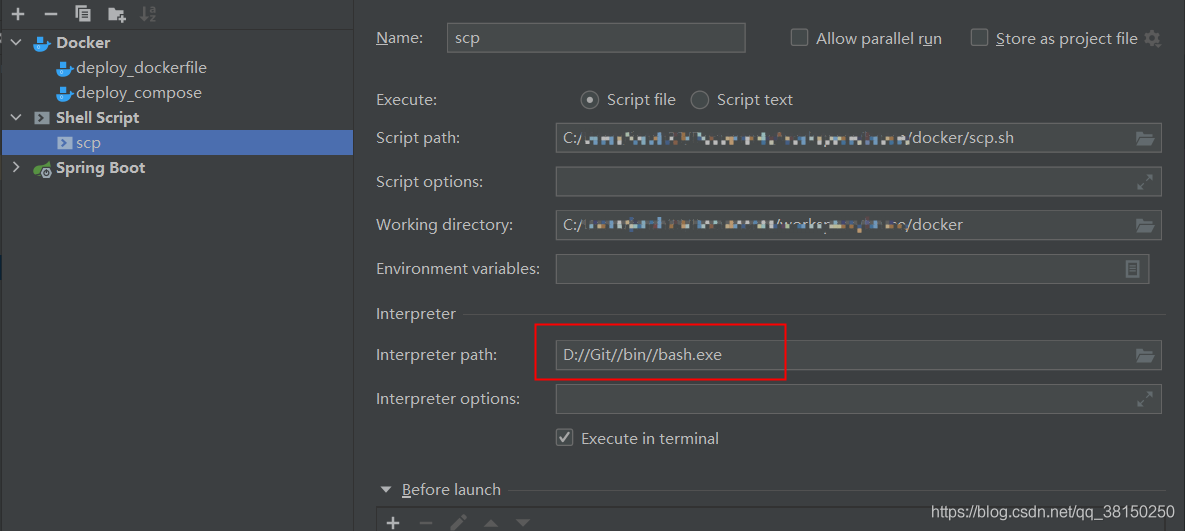Select the Script text radio button
The height and width of the screenshot is (531, 1185).
[700, 100]
